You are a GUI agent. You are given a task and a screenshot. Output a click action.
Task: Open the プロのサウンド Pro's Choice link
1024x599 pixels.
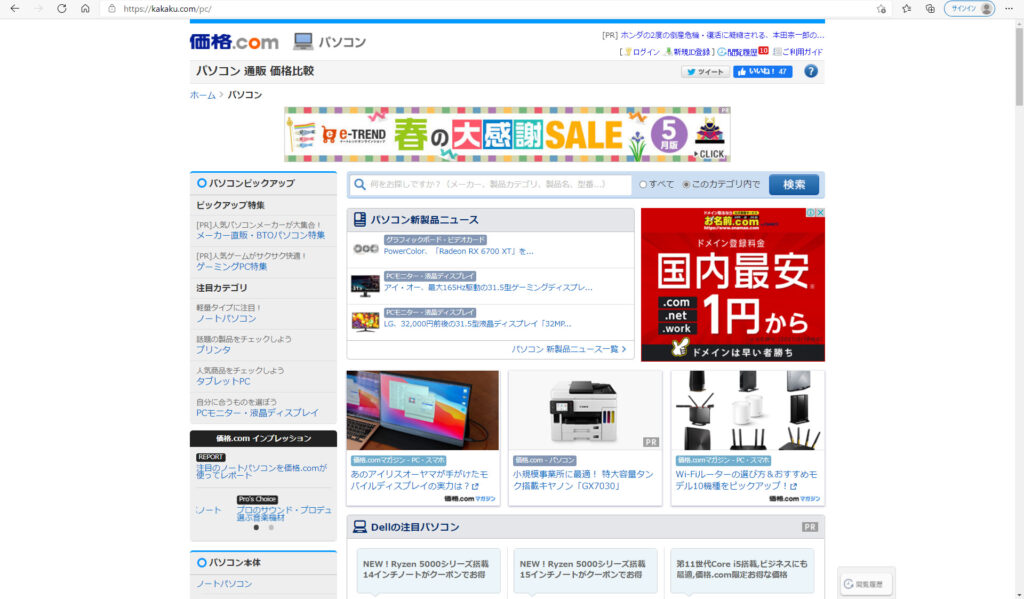[x=284, y=513]
